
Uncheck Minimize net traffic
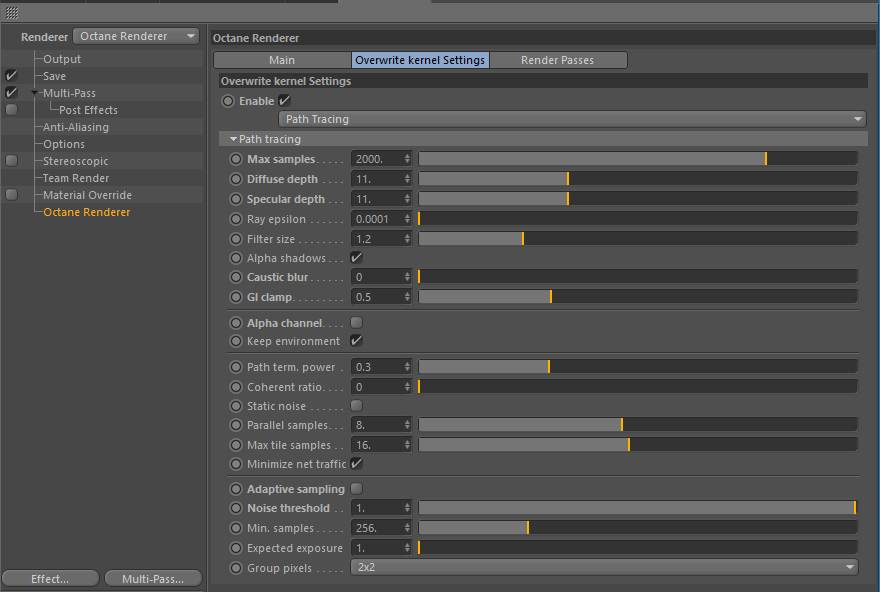pos(356,463)
